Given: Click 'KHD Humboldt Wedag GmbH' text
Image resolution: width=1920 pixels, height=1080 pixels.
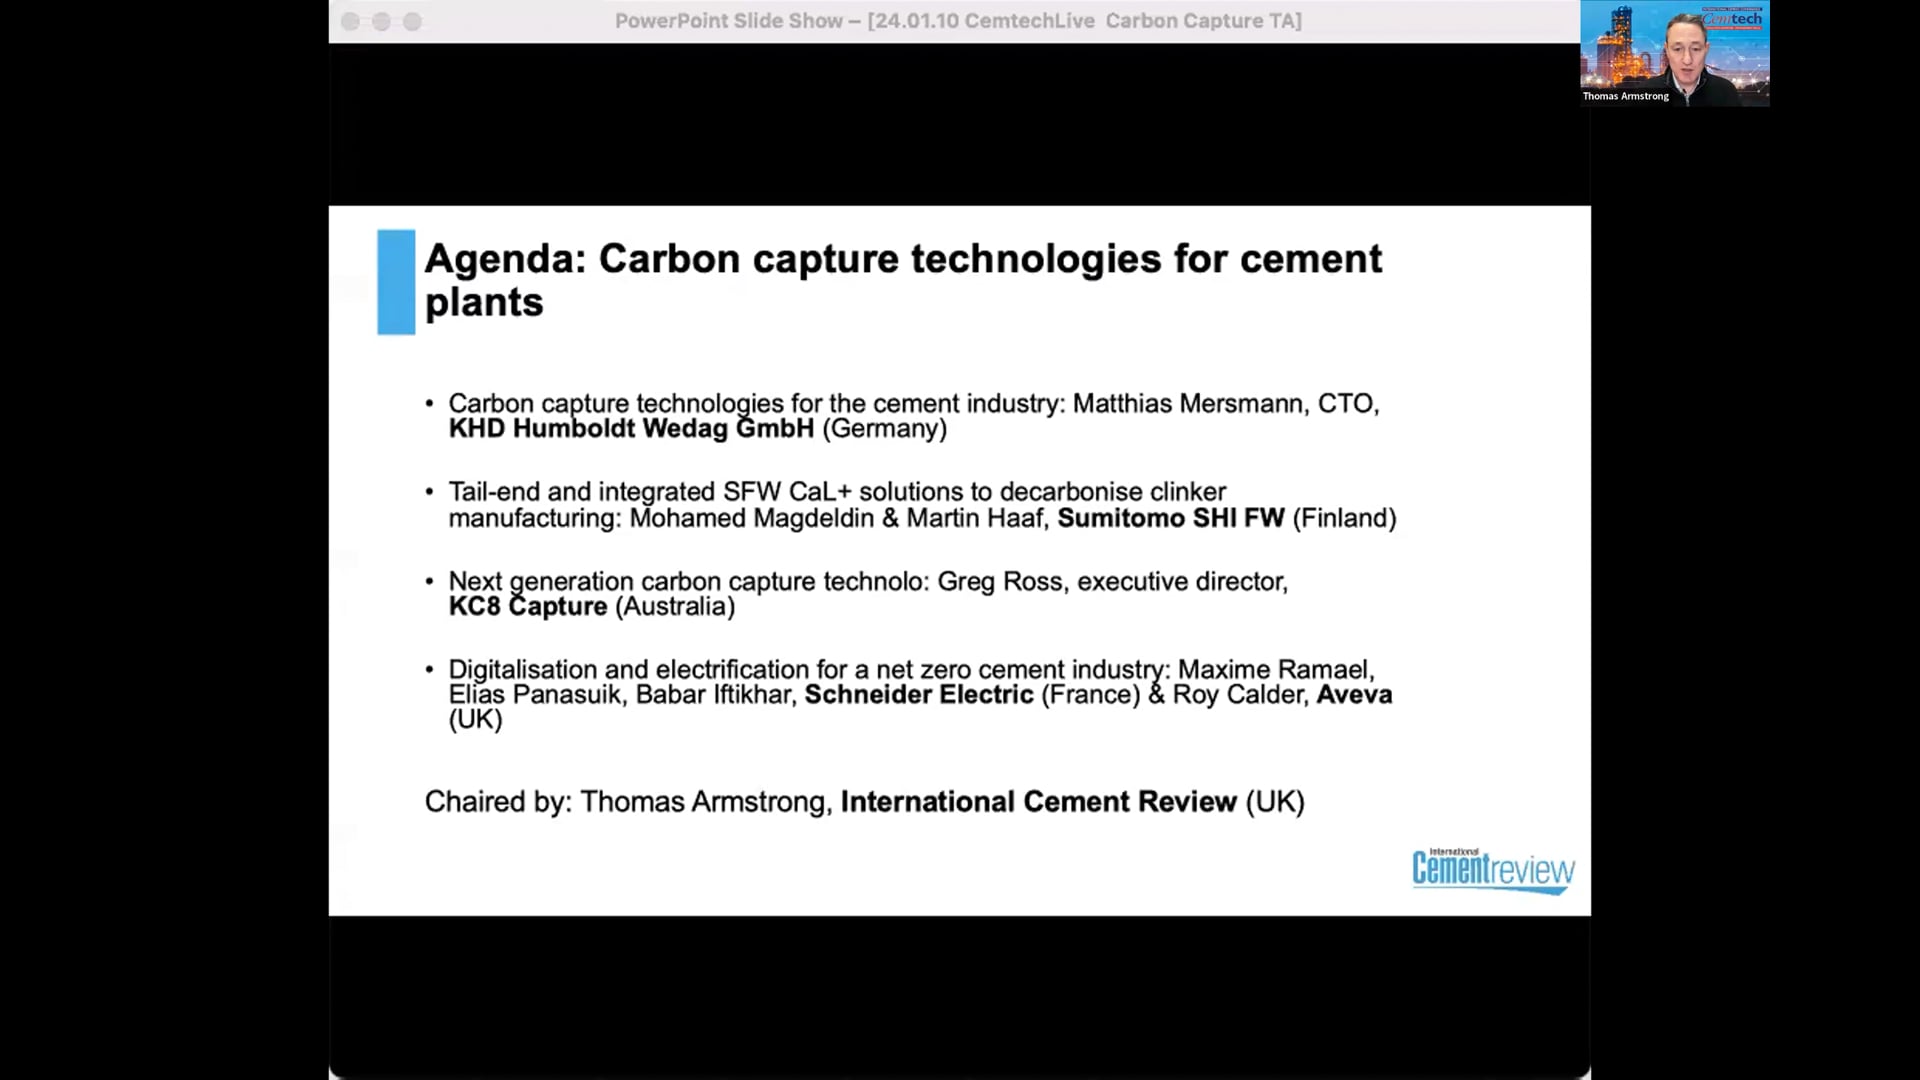Looking at the screenshot, I should coord(631,429).
